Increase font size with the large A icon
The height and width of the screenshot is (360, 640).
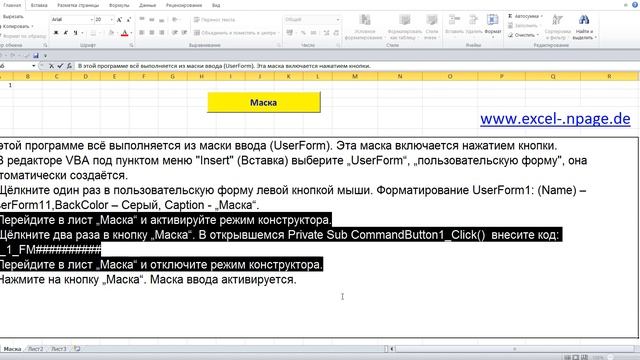click(119, 20)
